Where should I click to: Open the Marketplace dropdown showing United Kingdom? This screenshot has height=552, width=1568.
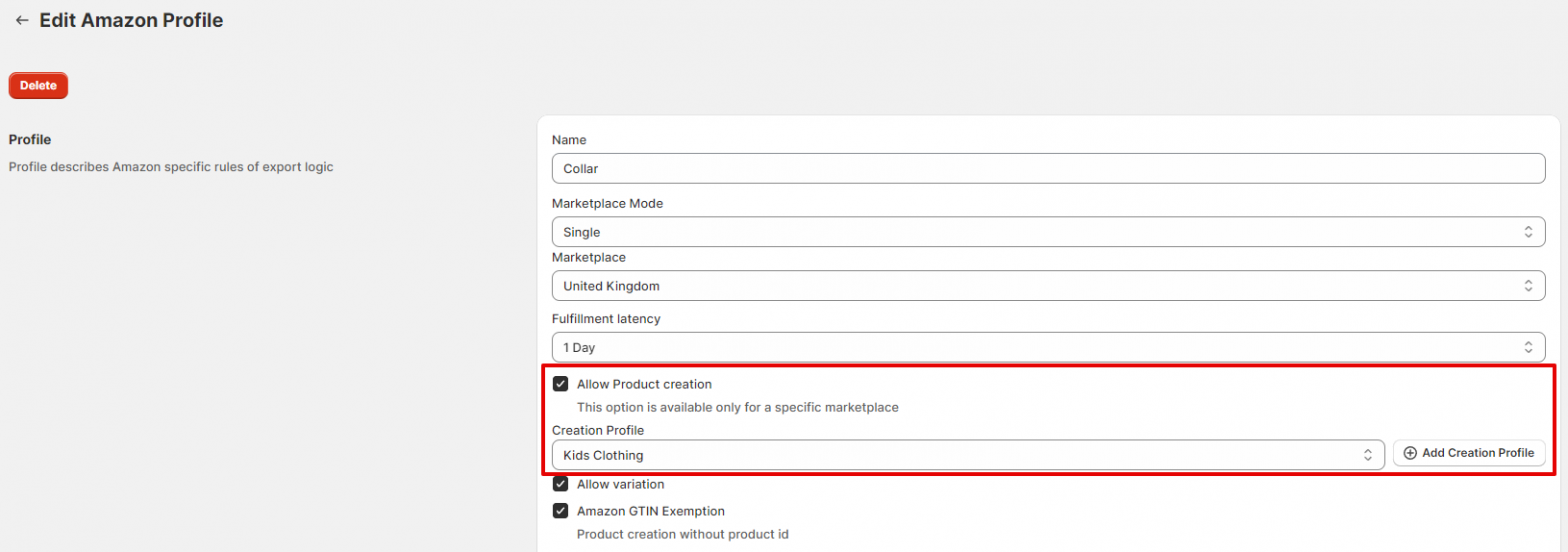(x=1040, y=286)
